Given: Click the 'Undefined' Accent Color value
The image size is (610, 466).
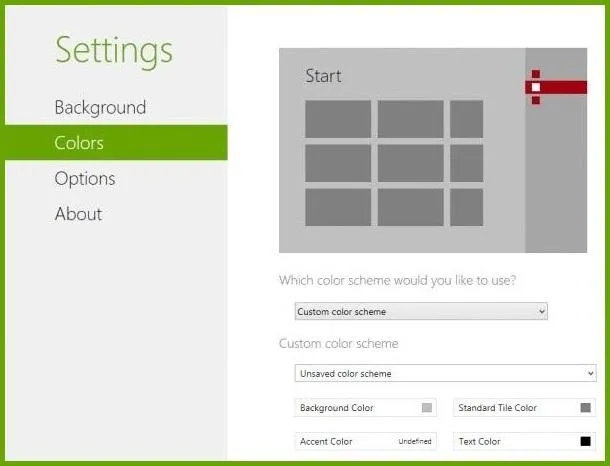Looking at the screenshot, I should (415, 441).
